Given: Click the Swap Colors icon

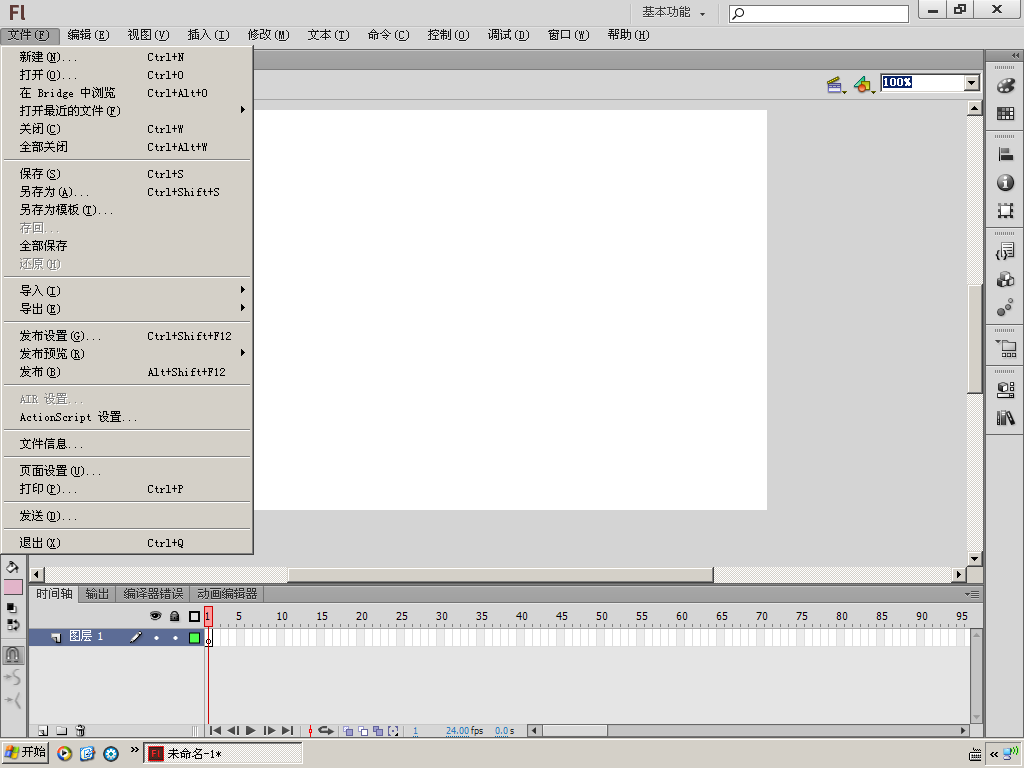Looking at the screenshot, I should point(13,625).
